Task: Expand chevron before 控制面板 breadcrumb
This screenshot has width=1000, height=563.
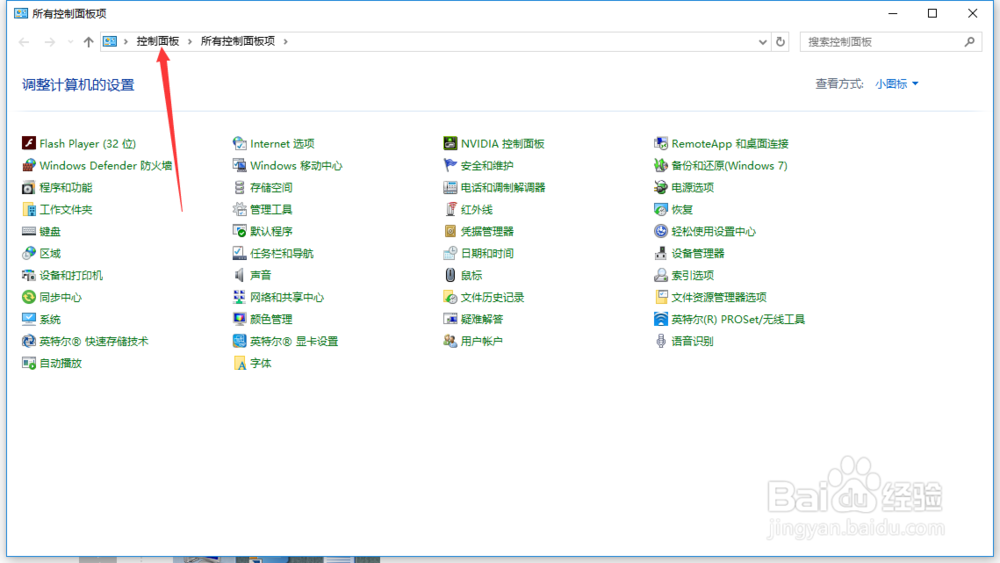Action: tap(126, 41)
